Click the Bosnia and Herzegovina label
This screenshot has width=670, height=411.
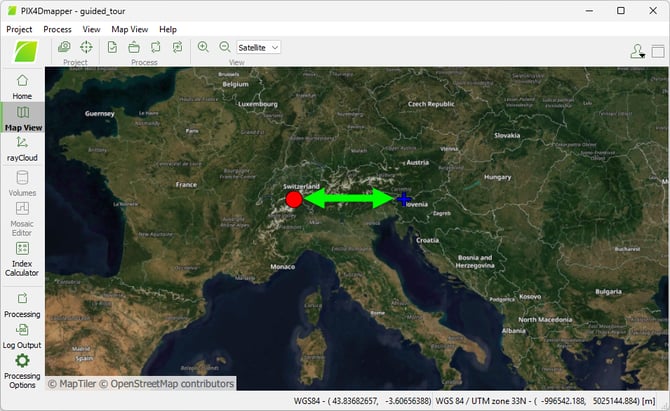475,261
